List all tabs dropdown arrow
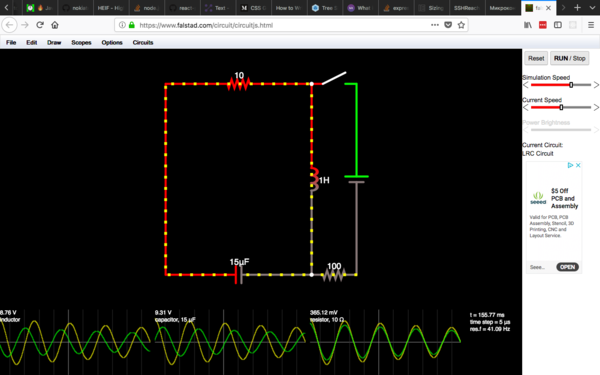Screen dimensions: 600x375 (592, 8)
